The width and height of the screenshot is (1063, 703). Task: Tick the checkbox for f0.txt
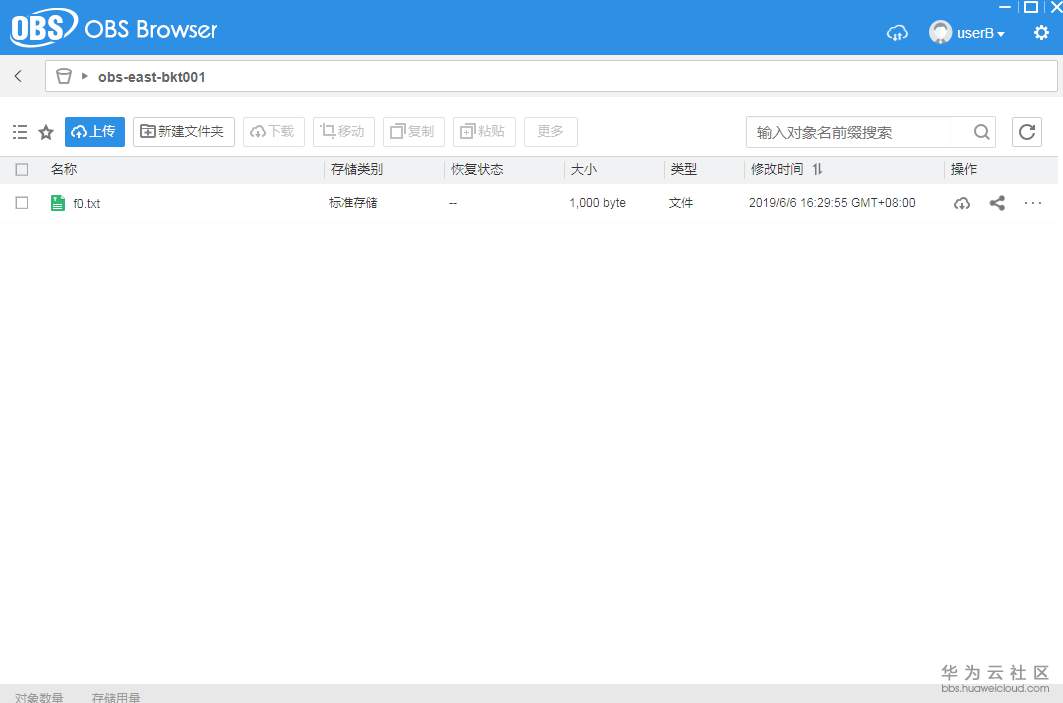(22, 203)
